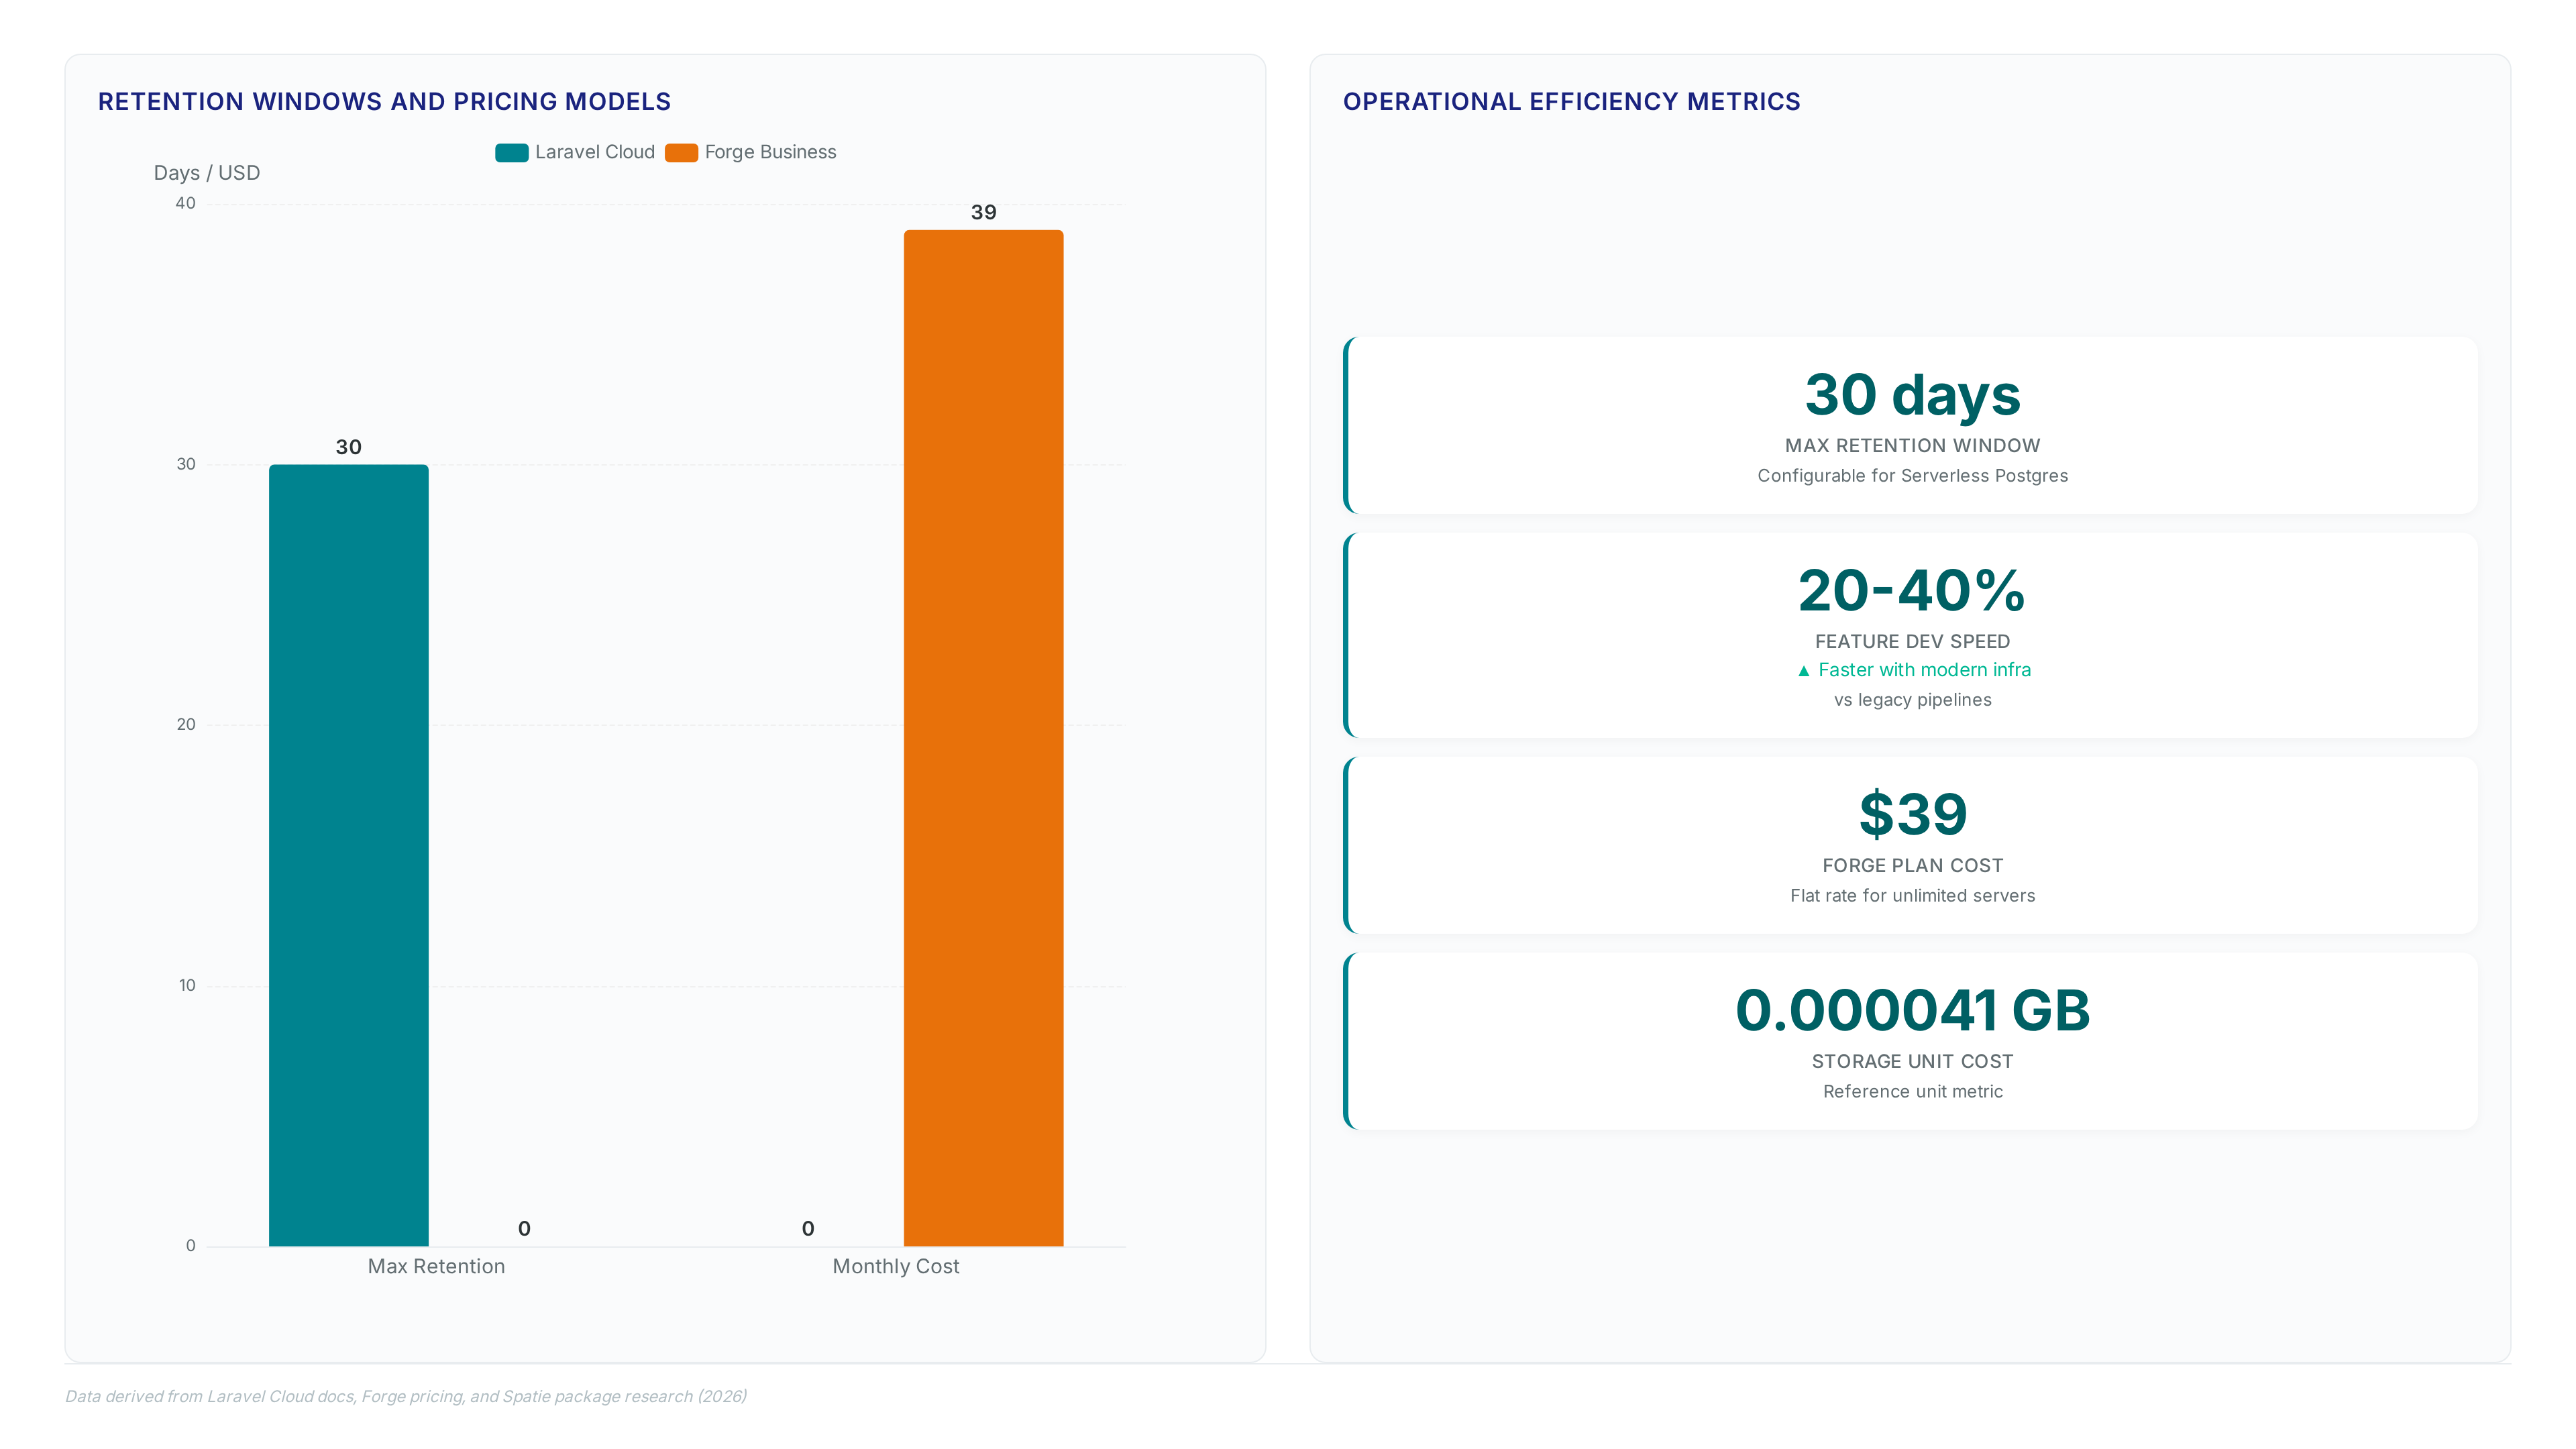Click the Operational Efficiency Metrics heading

1571,102
